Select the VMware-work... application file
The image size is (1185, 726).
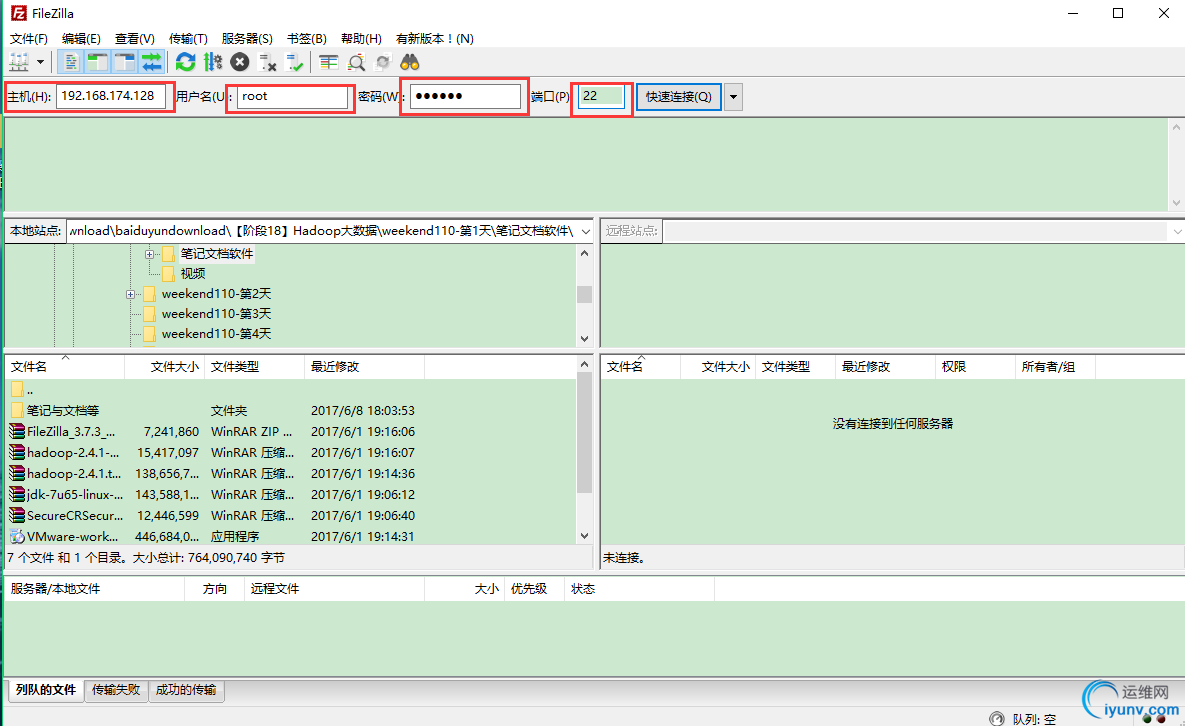291,537
